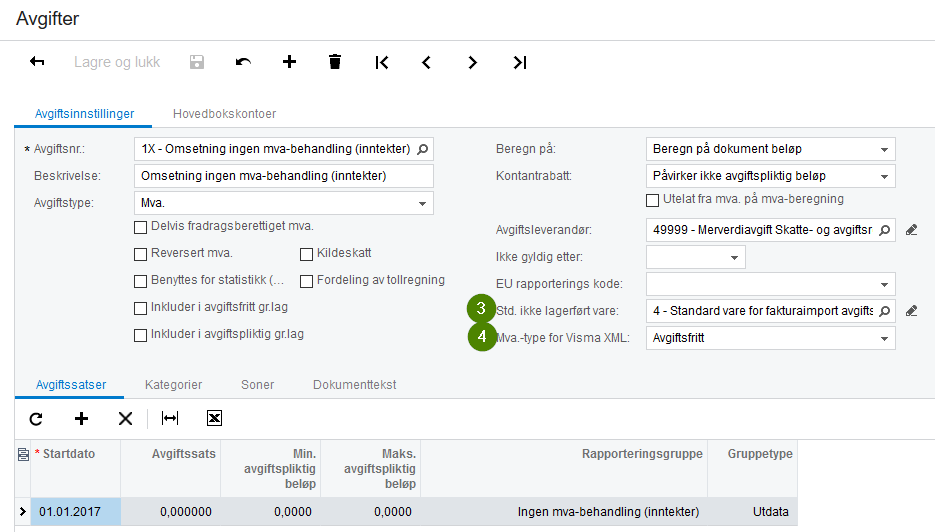Screen dimensions: 935x532
Task: Enable Inkluder i avgiftsfritt gr.lag
Action: pyautogui.click(x=141, y=308)
